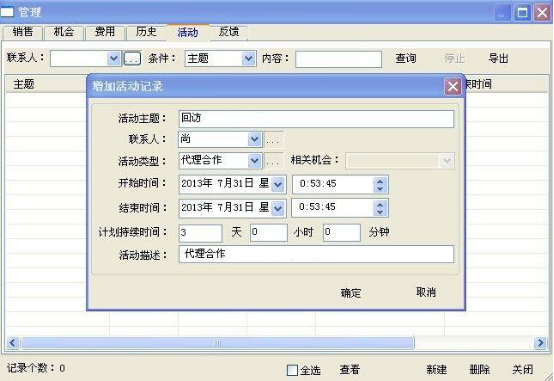The image size is (554, 381).
Task: Click the 活动 tab
Action: tap(188, 33)
